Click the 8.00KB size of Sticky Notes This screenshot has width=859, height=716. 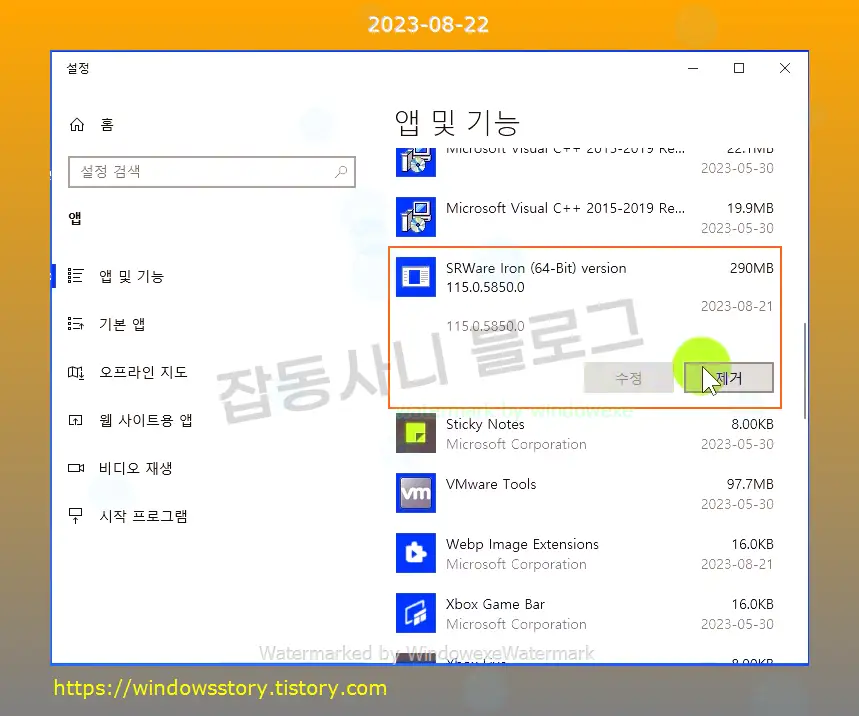[x=752, y=425]
